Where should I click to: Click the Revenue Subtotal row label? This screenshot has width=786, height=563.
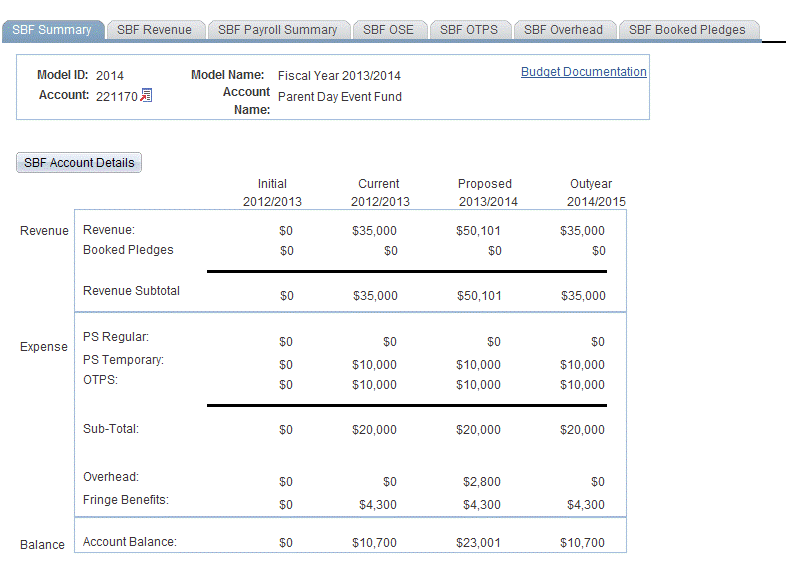(x=131, y=291)
